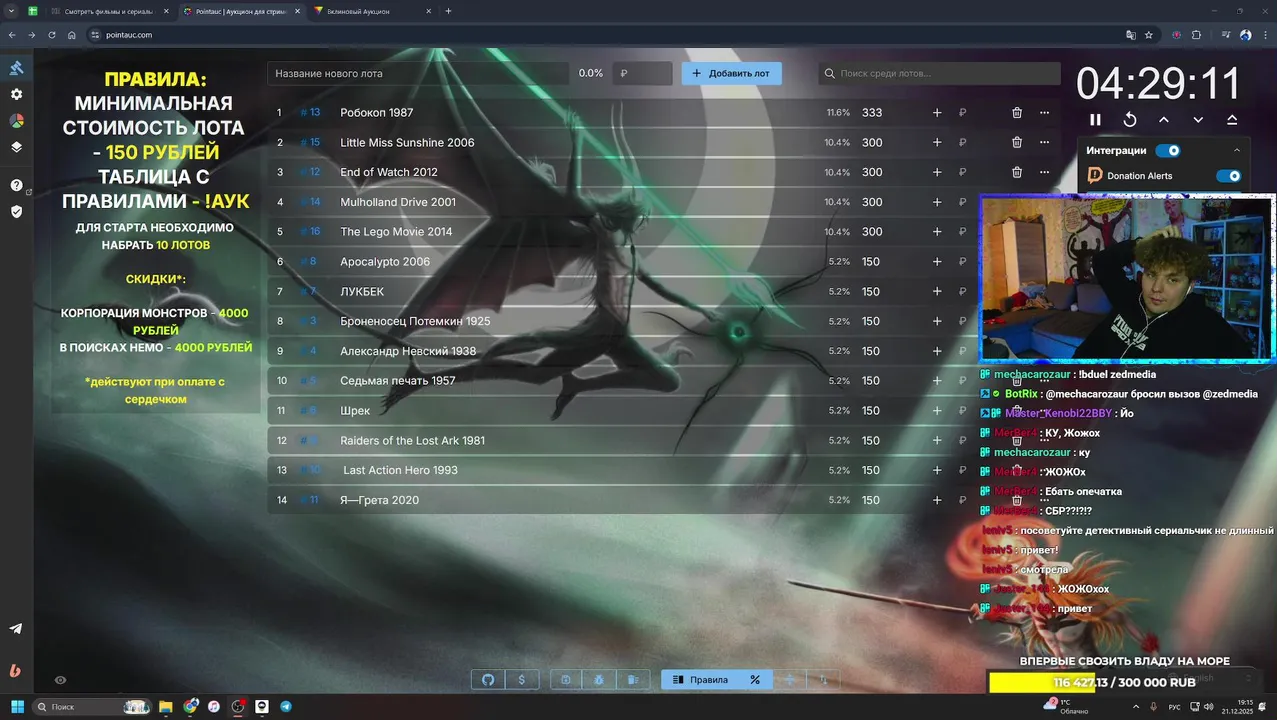Open the layers icon in sidebar
1277x720 pixels.
tap(16, 147)
